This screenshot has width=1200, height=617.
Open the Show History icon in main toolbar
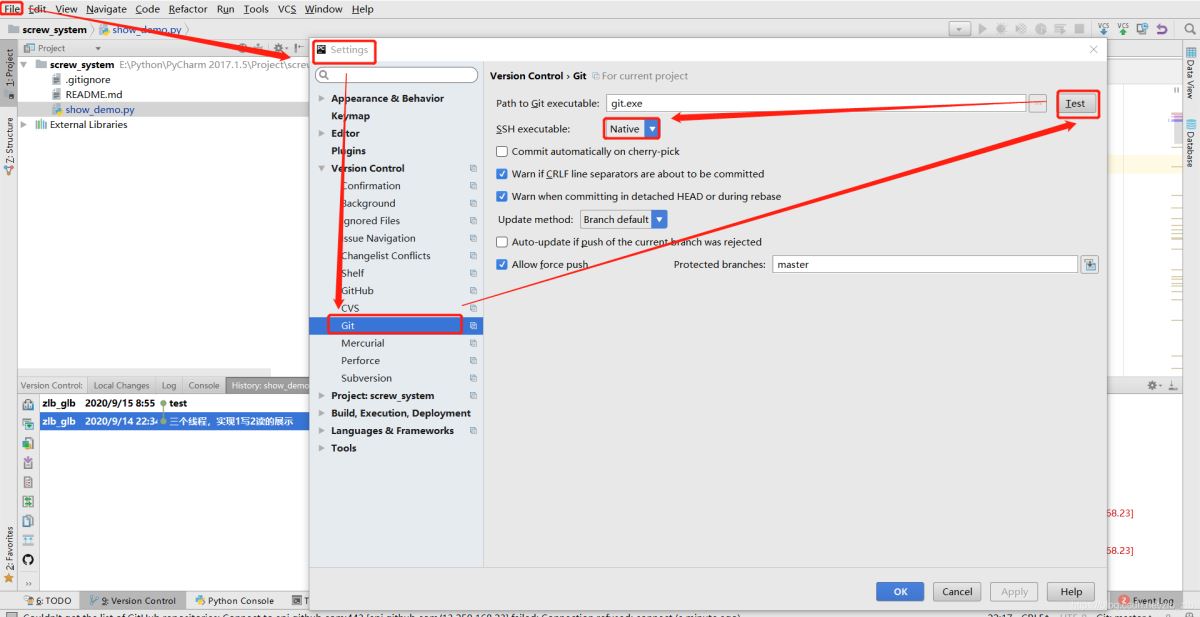click(x=1142, y=29)
